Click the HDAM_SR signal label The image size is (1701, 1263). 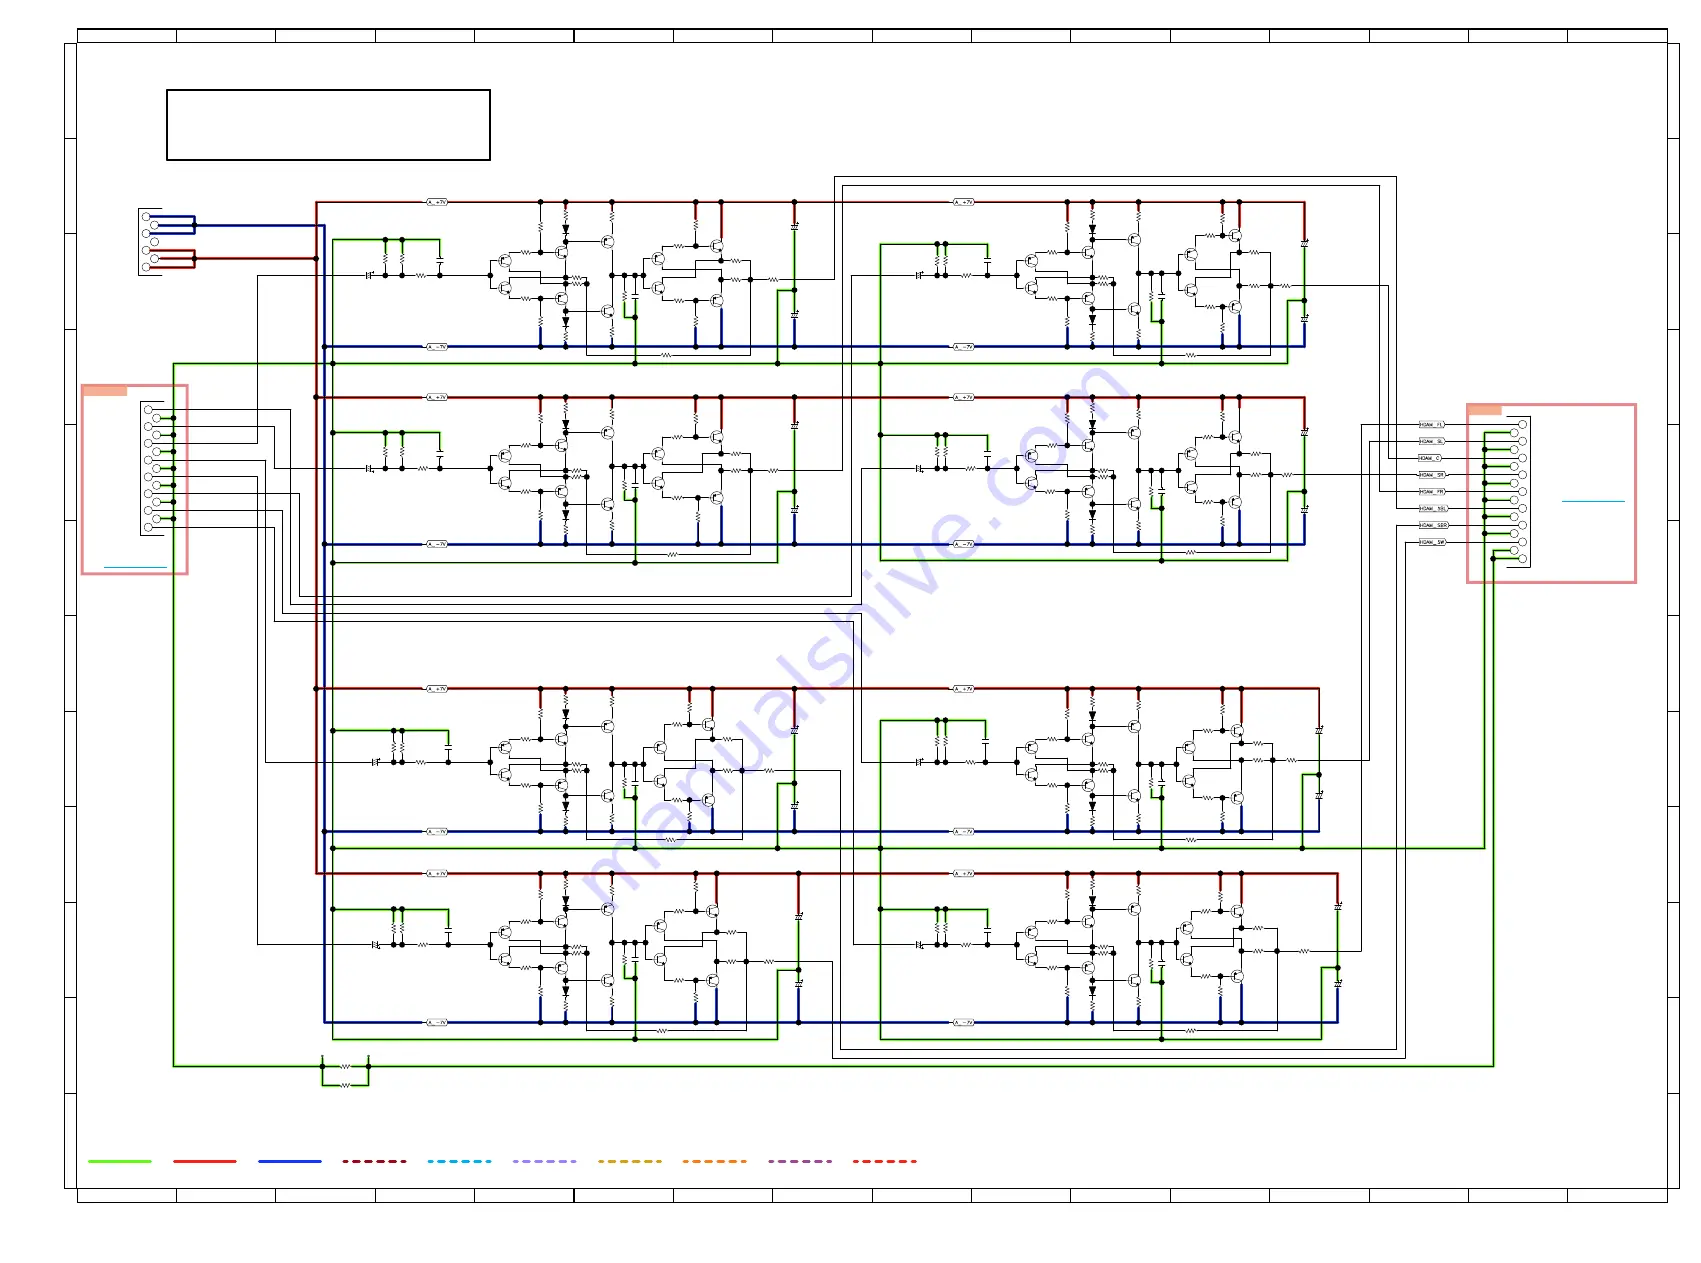pos(1432,475)
